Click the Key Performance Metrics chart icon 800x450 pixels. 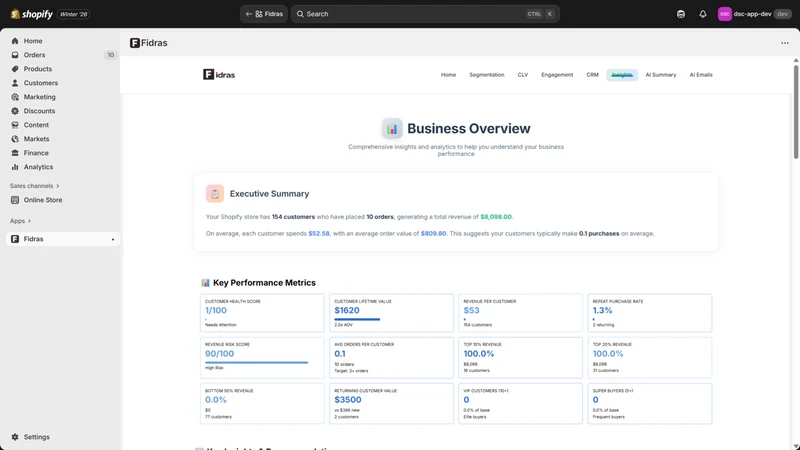point(205,283)
